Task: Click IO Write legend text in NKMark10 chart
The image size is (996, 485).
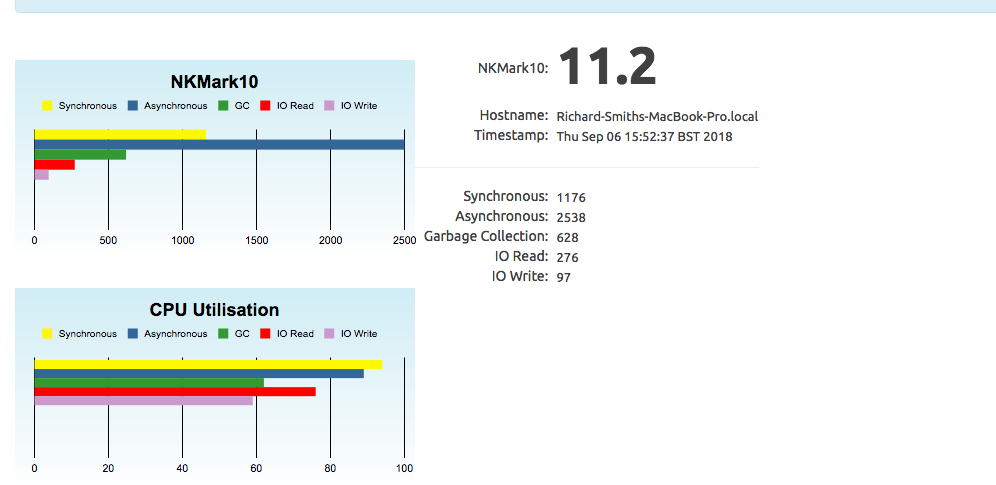Action: (359, 106)
